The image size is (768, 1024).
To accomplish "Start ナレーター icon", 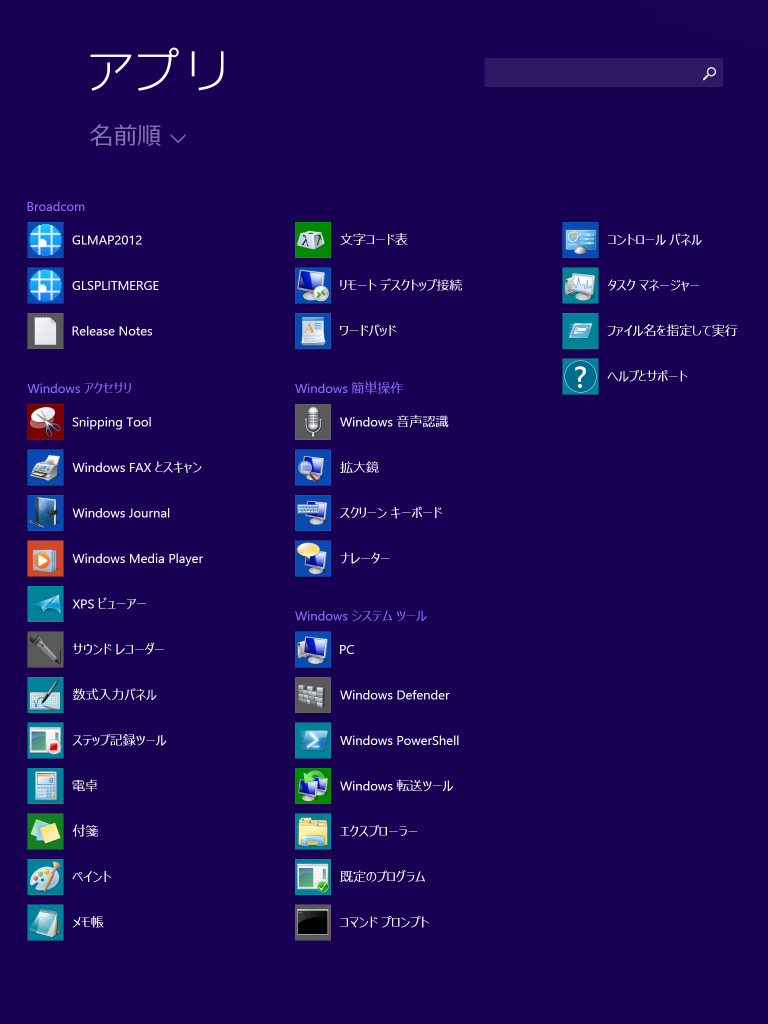I will pos(313,558).
